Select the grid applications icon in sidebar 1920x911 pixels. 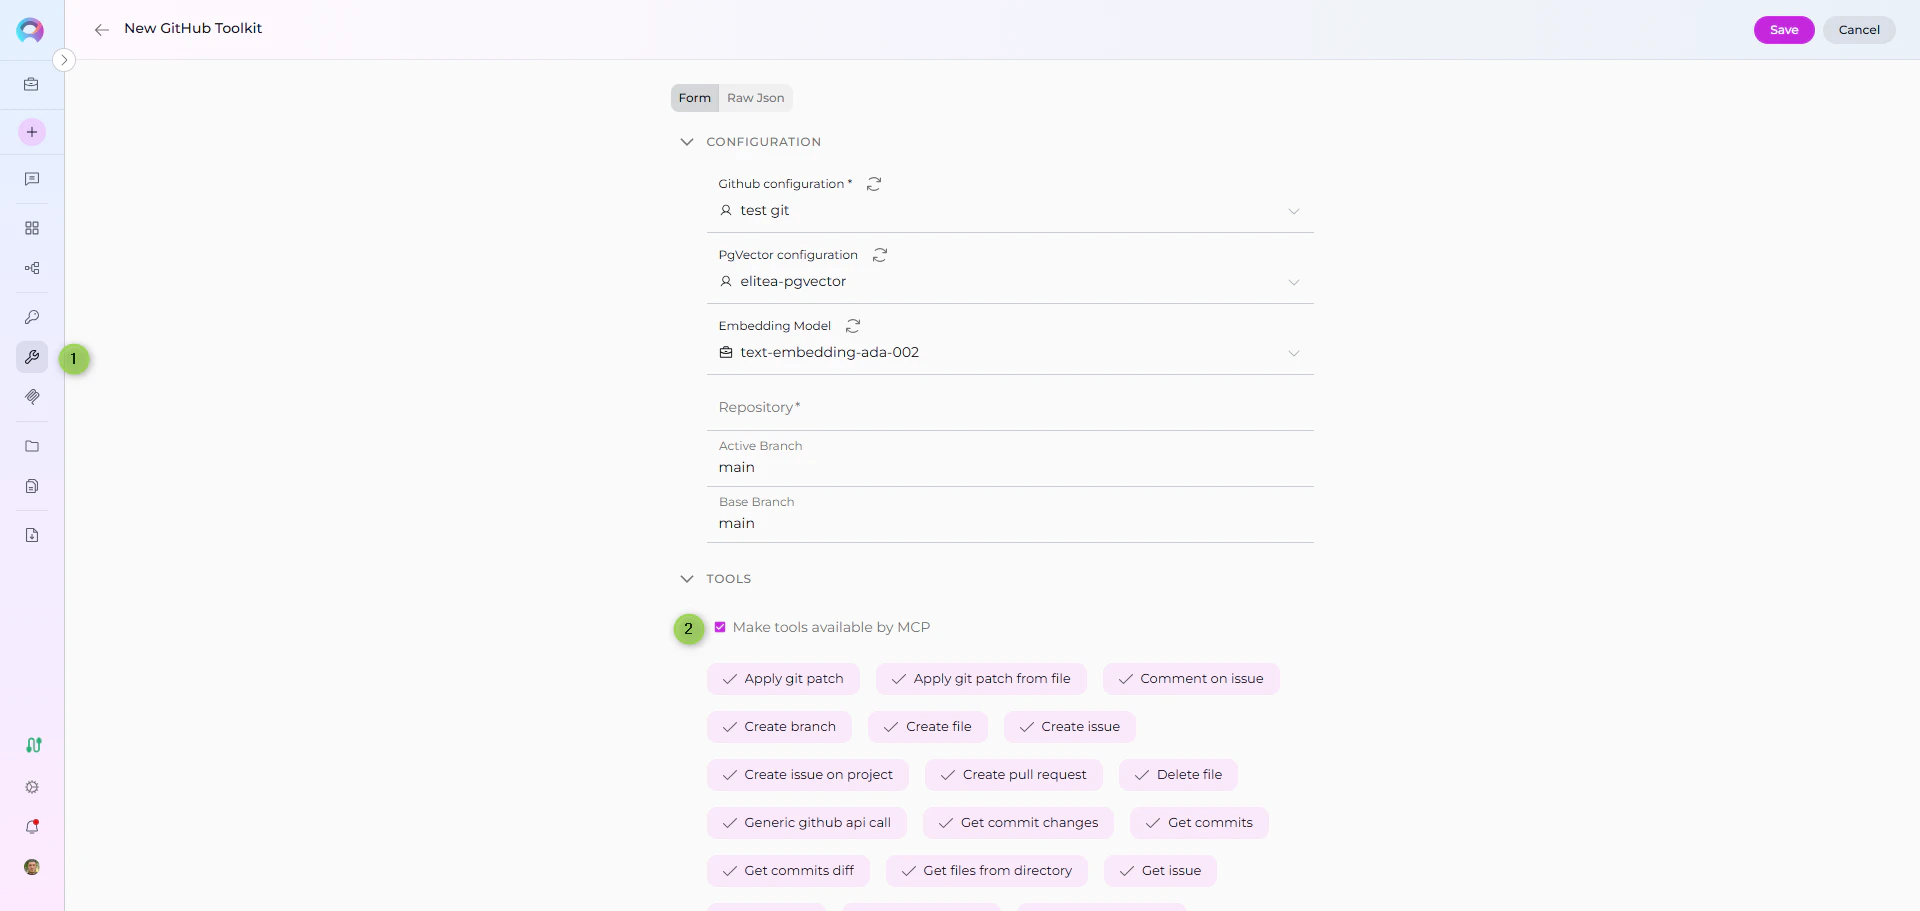(31, 228)
